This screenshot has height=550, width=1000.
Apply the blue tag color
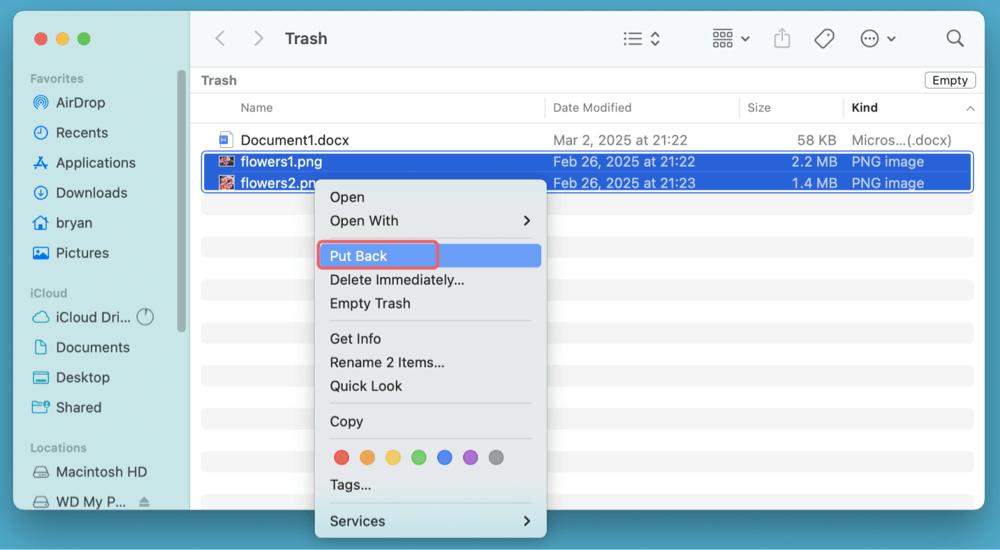point(445,457)
